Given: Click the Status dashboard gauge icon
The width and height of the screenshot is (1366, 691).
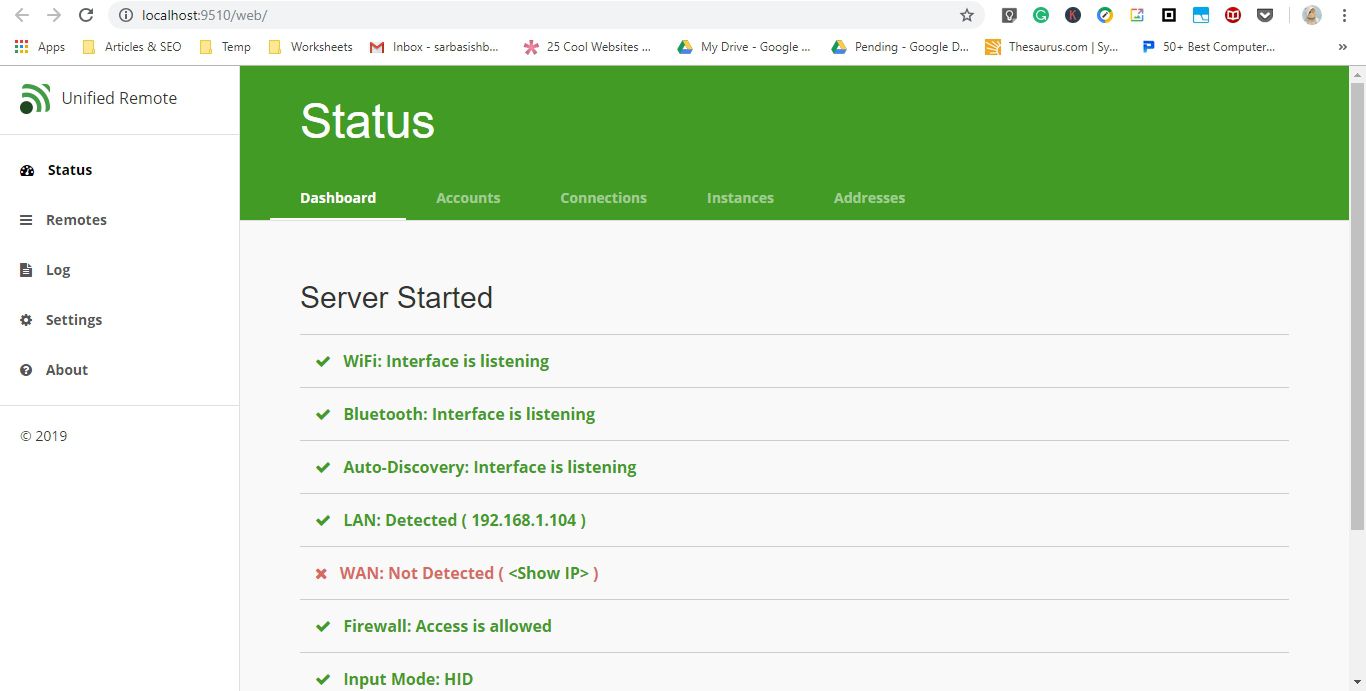Looking at the screenshot, I should [x=27, y=170].
